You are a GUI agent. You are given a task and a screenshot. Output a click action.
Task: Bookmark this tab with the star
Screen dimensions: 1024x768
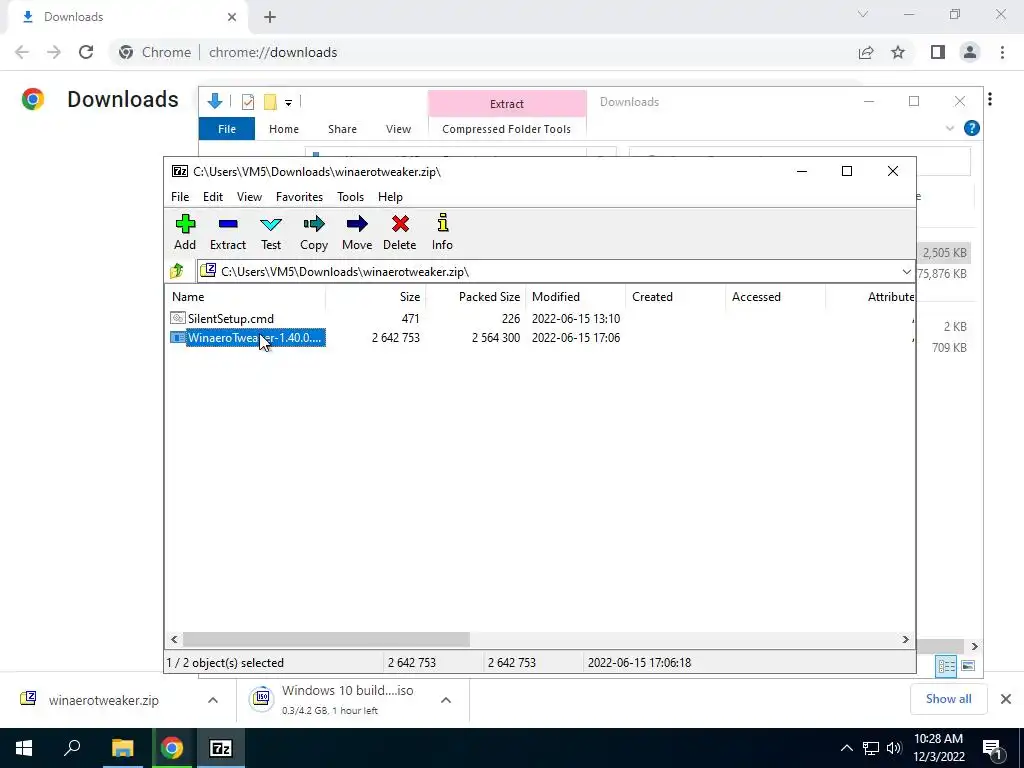(898, 52)
